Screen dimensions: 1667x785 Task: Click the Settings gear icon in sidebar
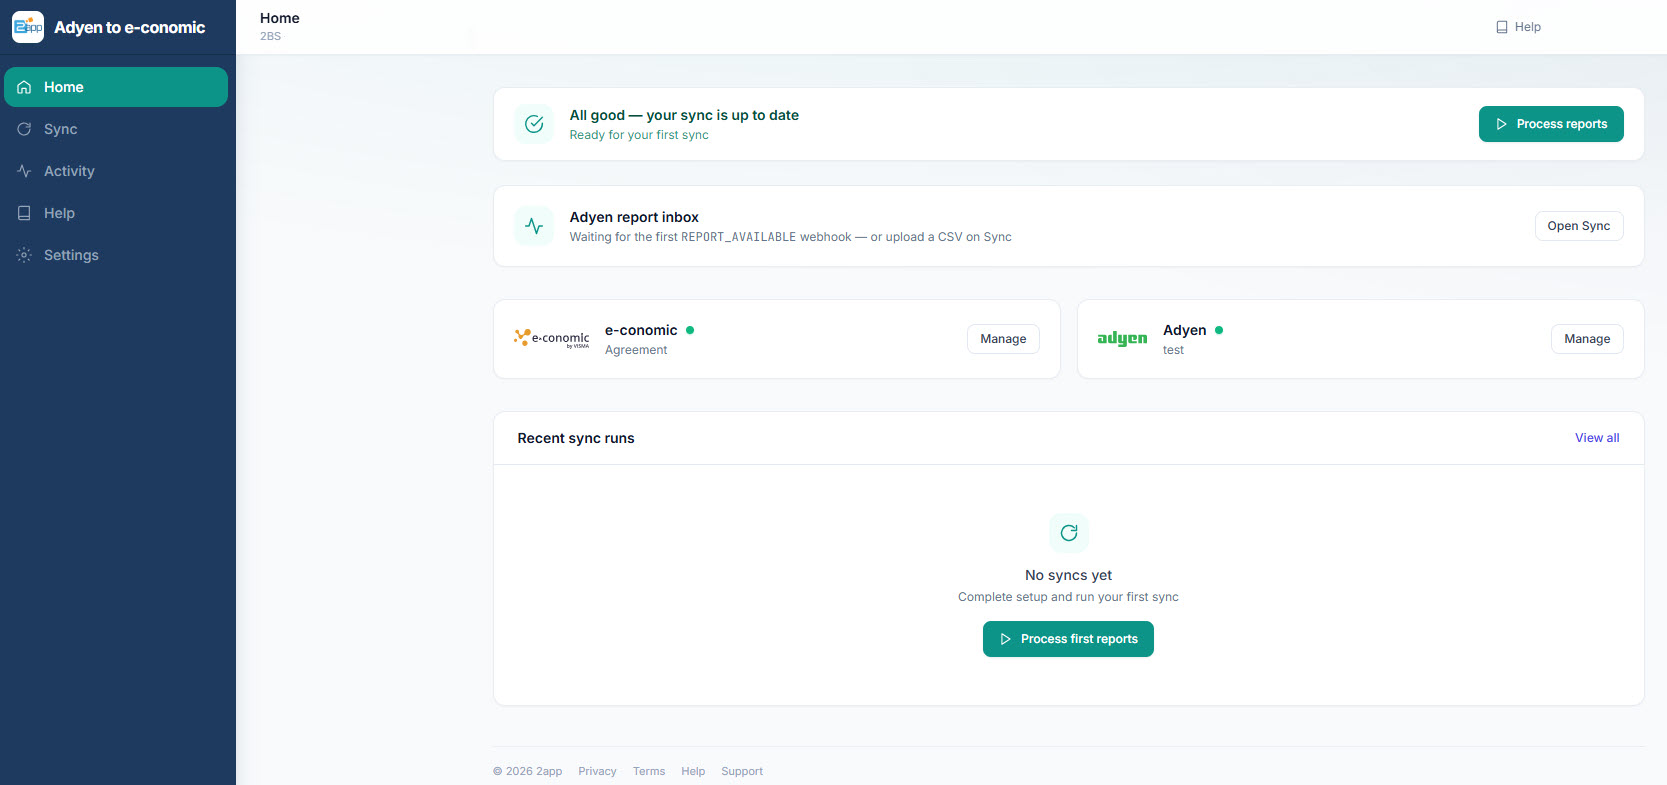click(24, 255)
